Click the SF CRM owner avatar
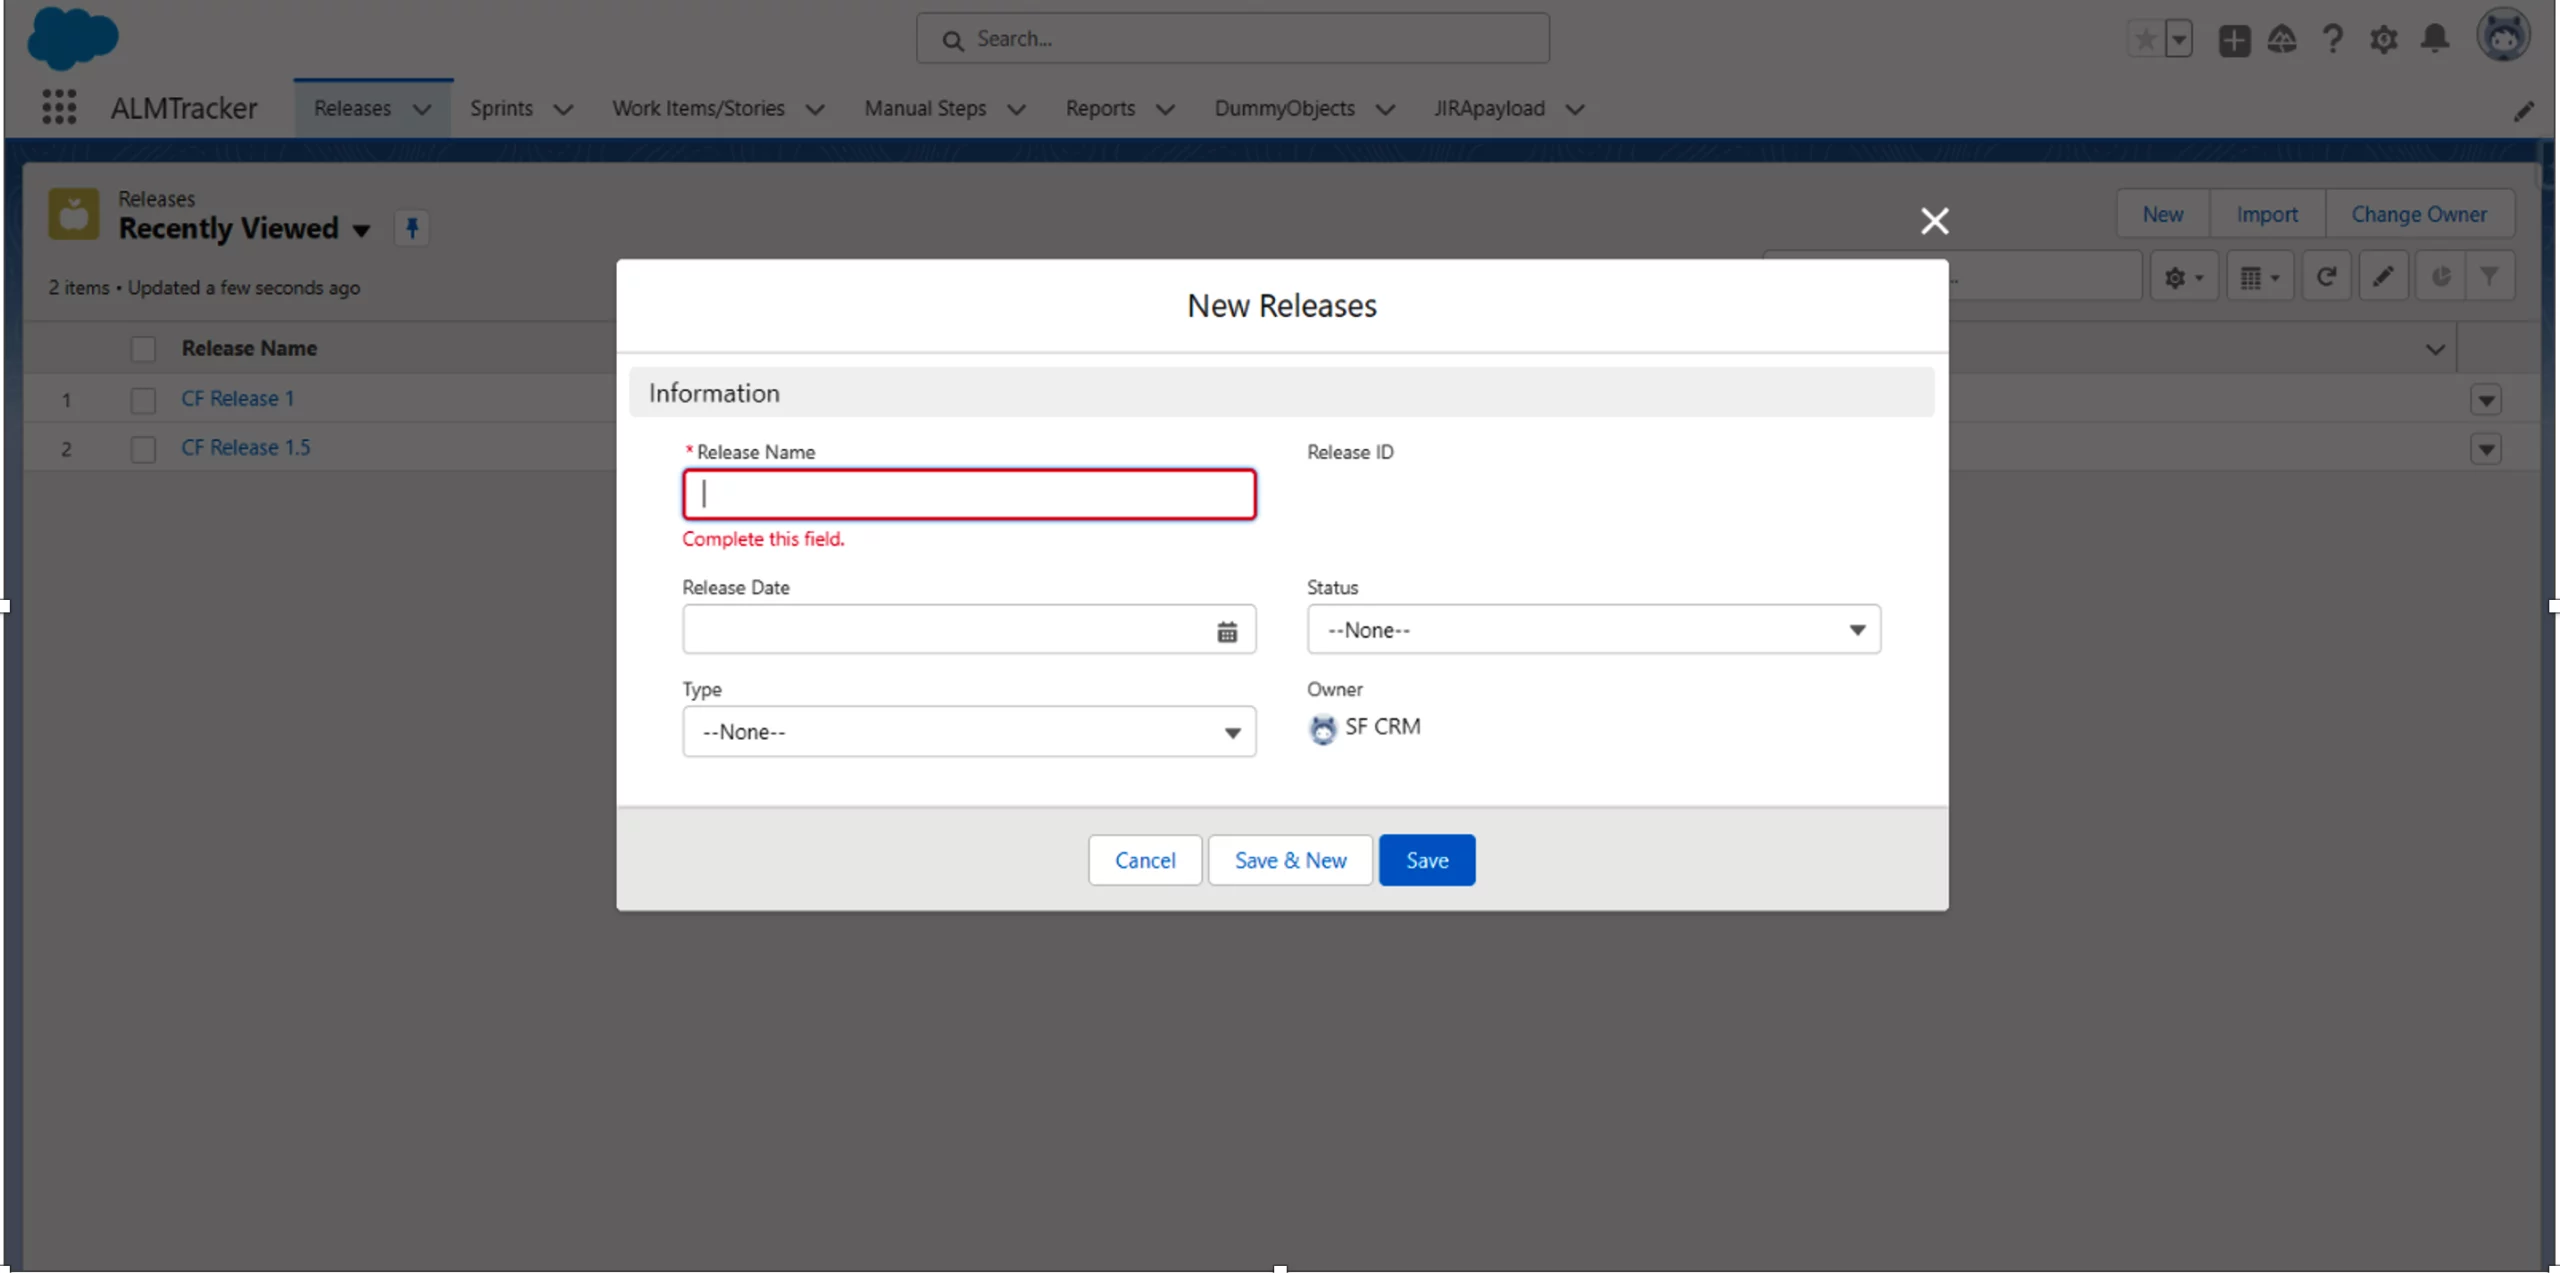This screenshot has height=1273, width=2560. click(1322, 729)
